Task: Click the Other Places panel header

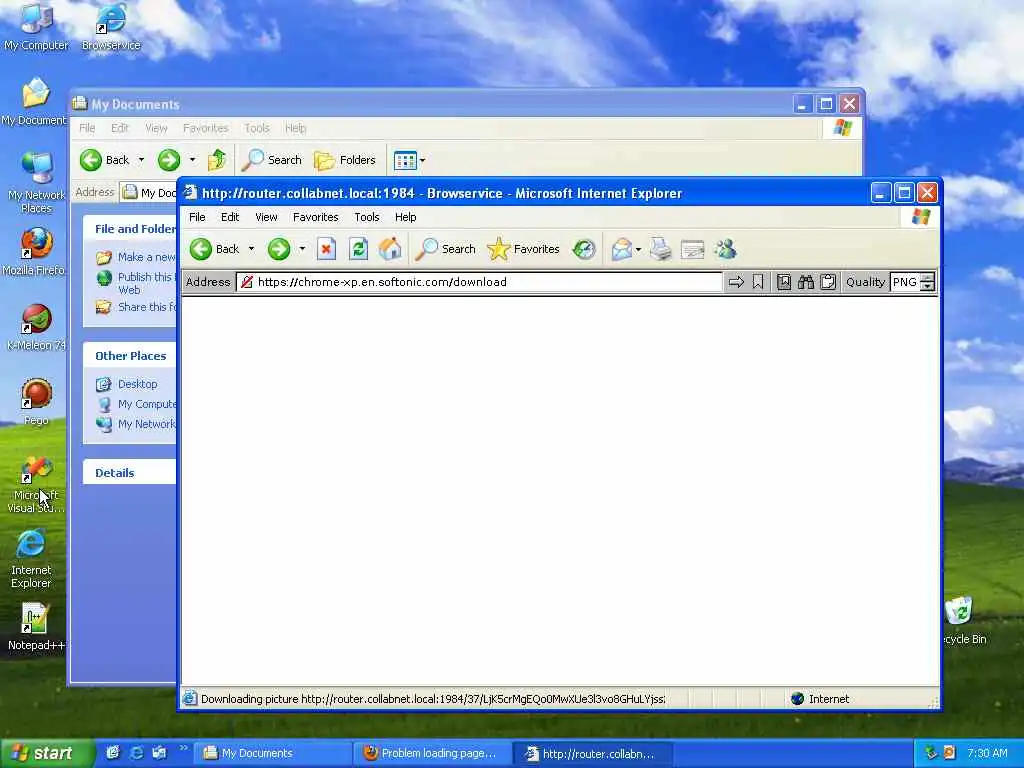Action: point(129,356)
